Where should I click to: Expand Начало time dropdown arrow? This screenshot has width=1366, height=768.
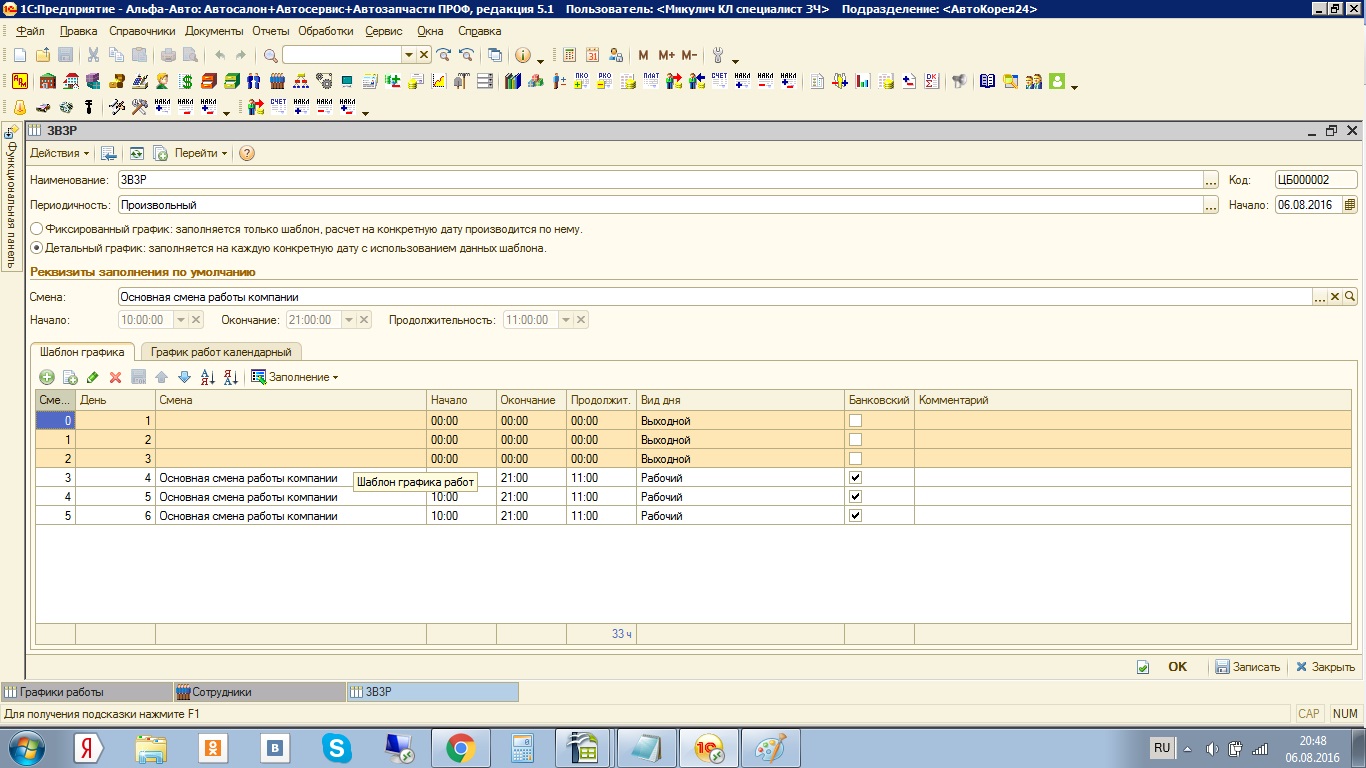pyautogui.click(x=181, y=320)
